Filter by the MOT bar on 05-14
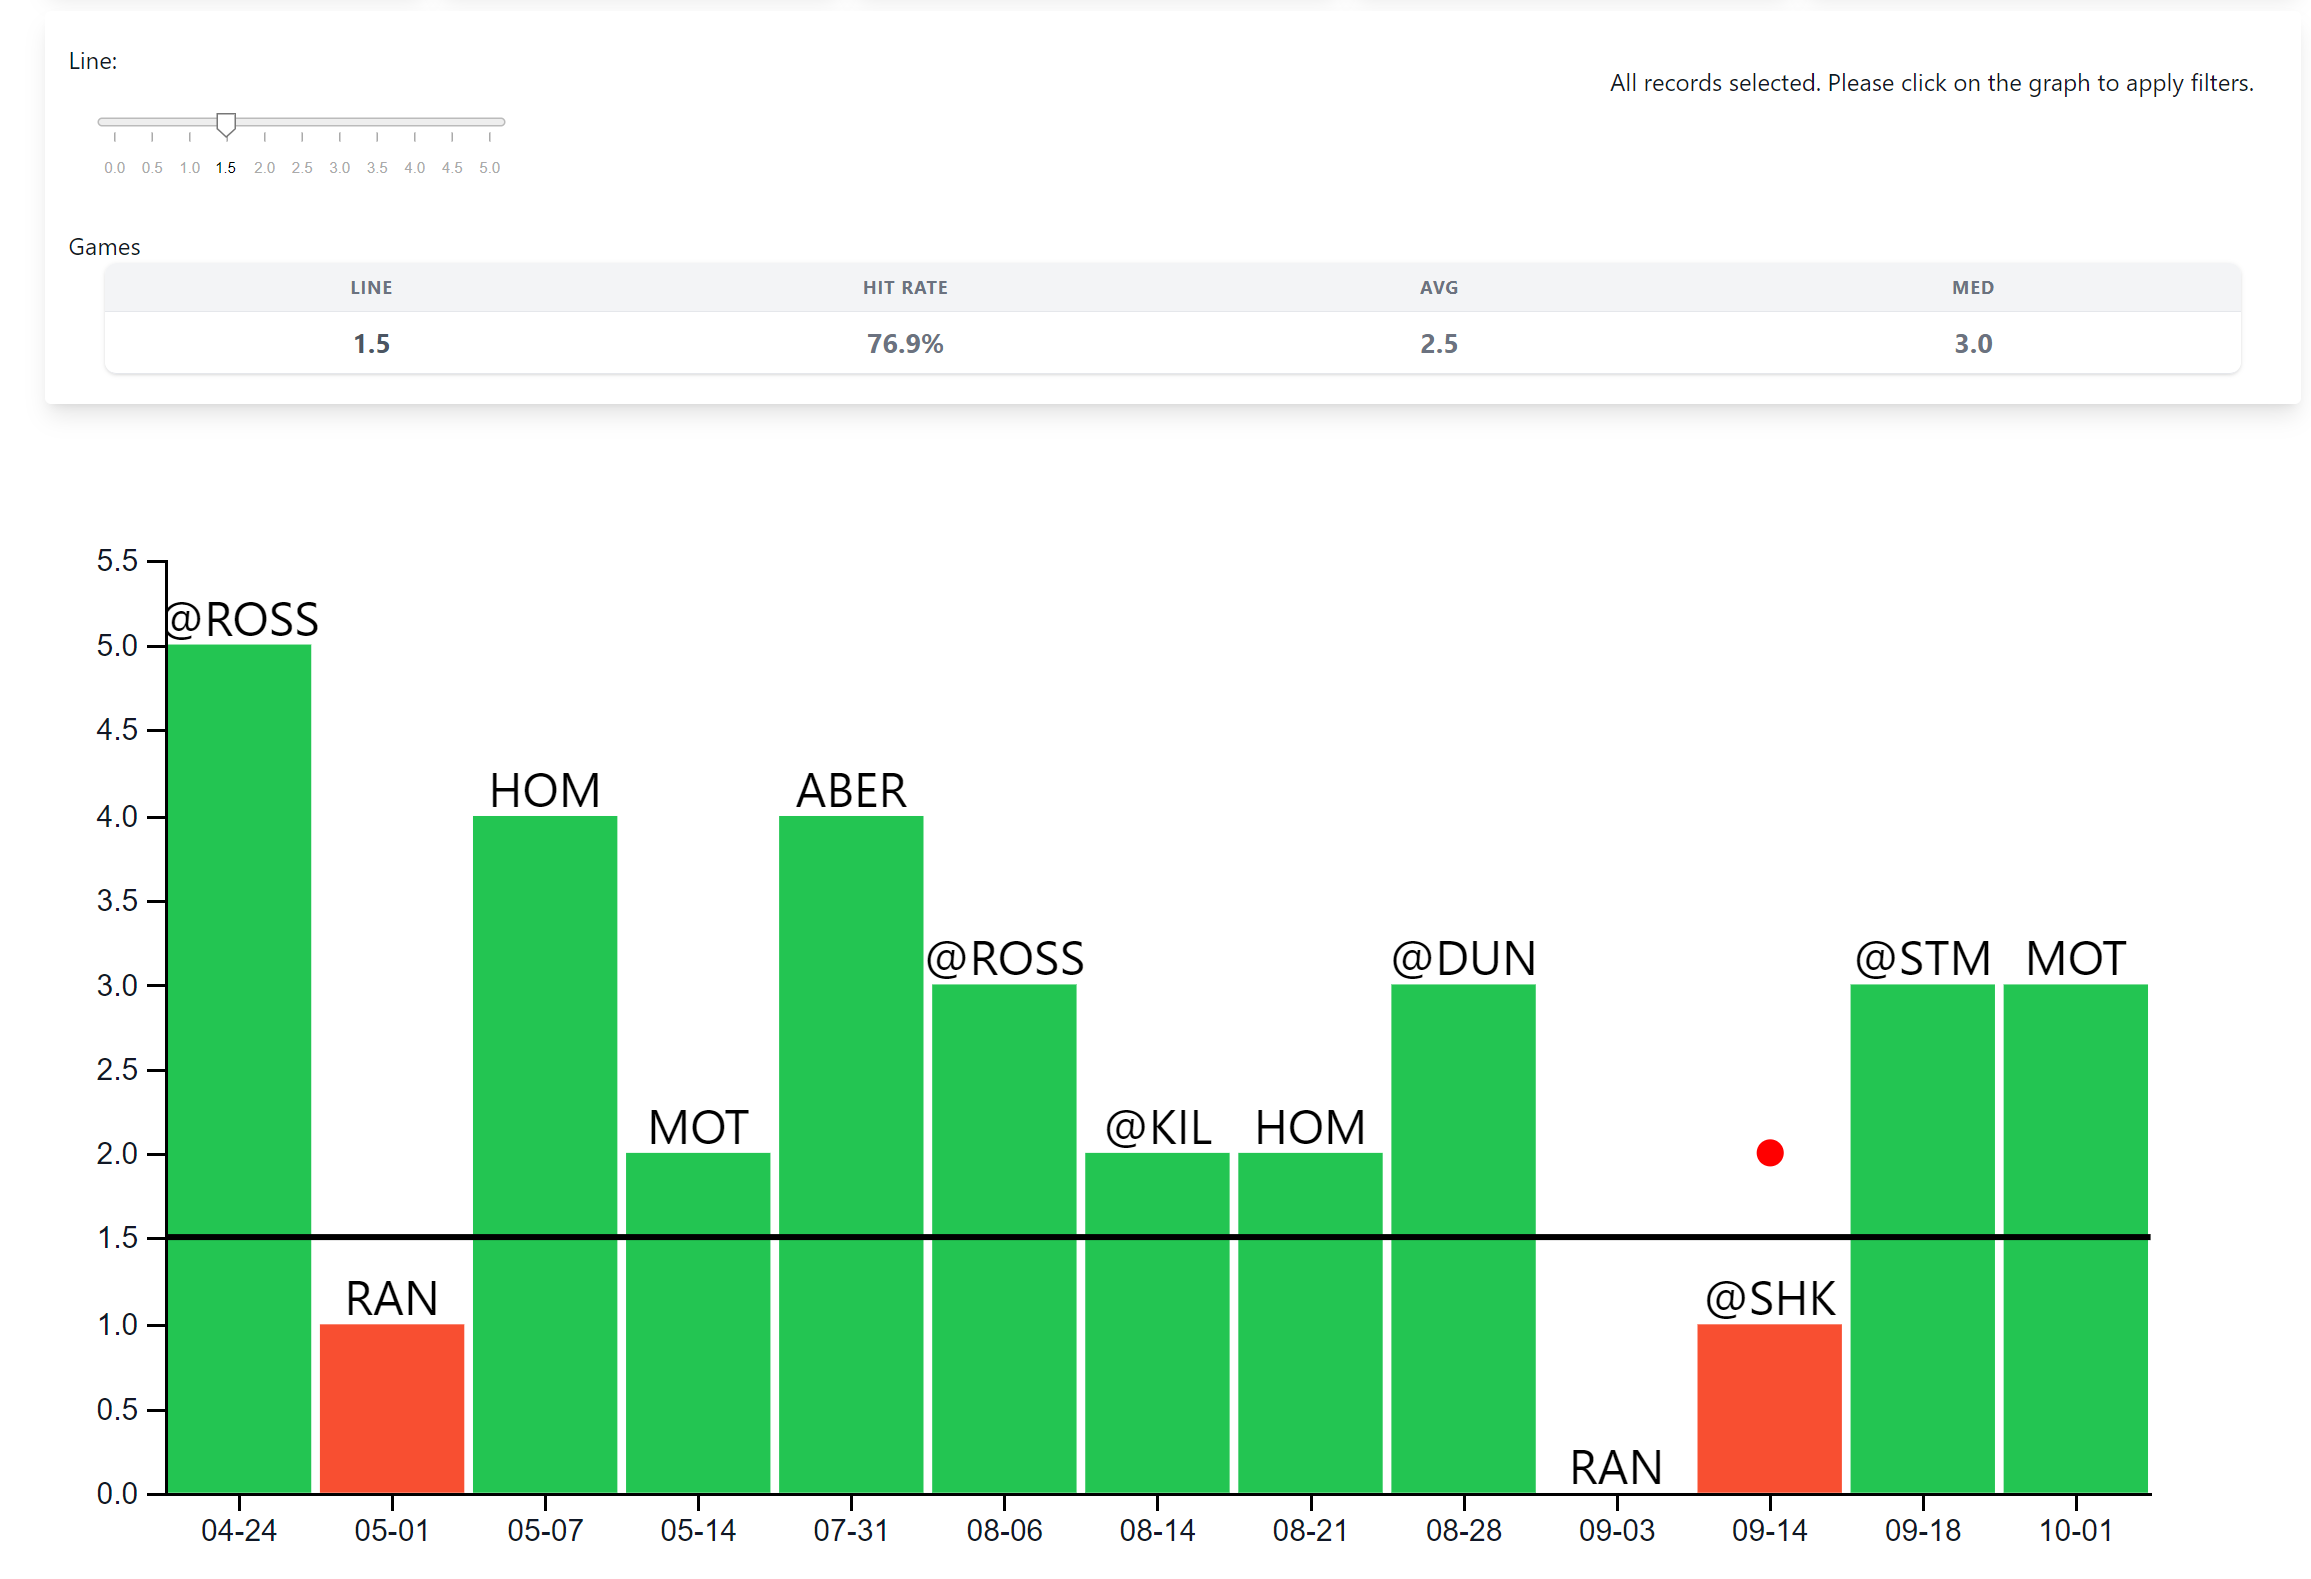The height and width of the screenshot is (1579, 2311). 697,1322
